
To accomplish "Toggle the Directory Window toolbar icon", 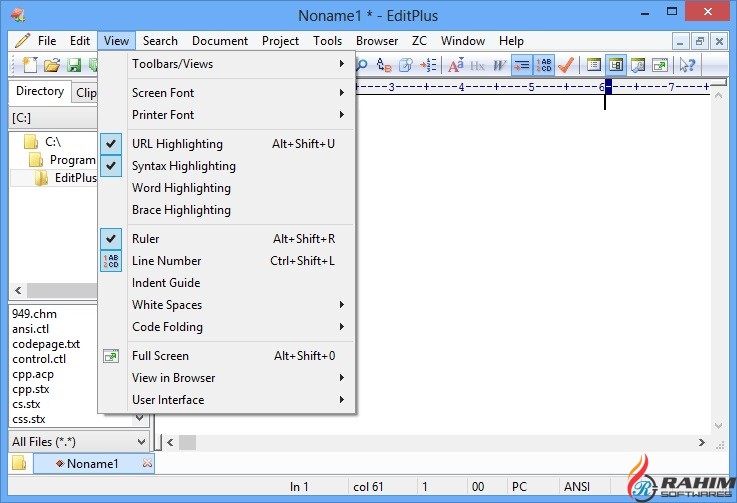I will (616, 65).
